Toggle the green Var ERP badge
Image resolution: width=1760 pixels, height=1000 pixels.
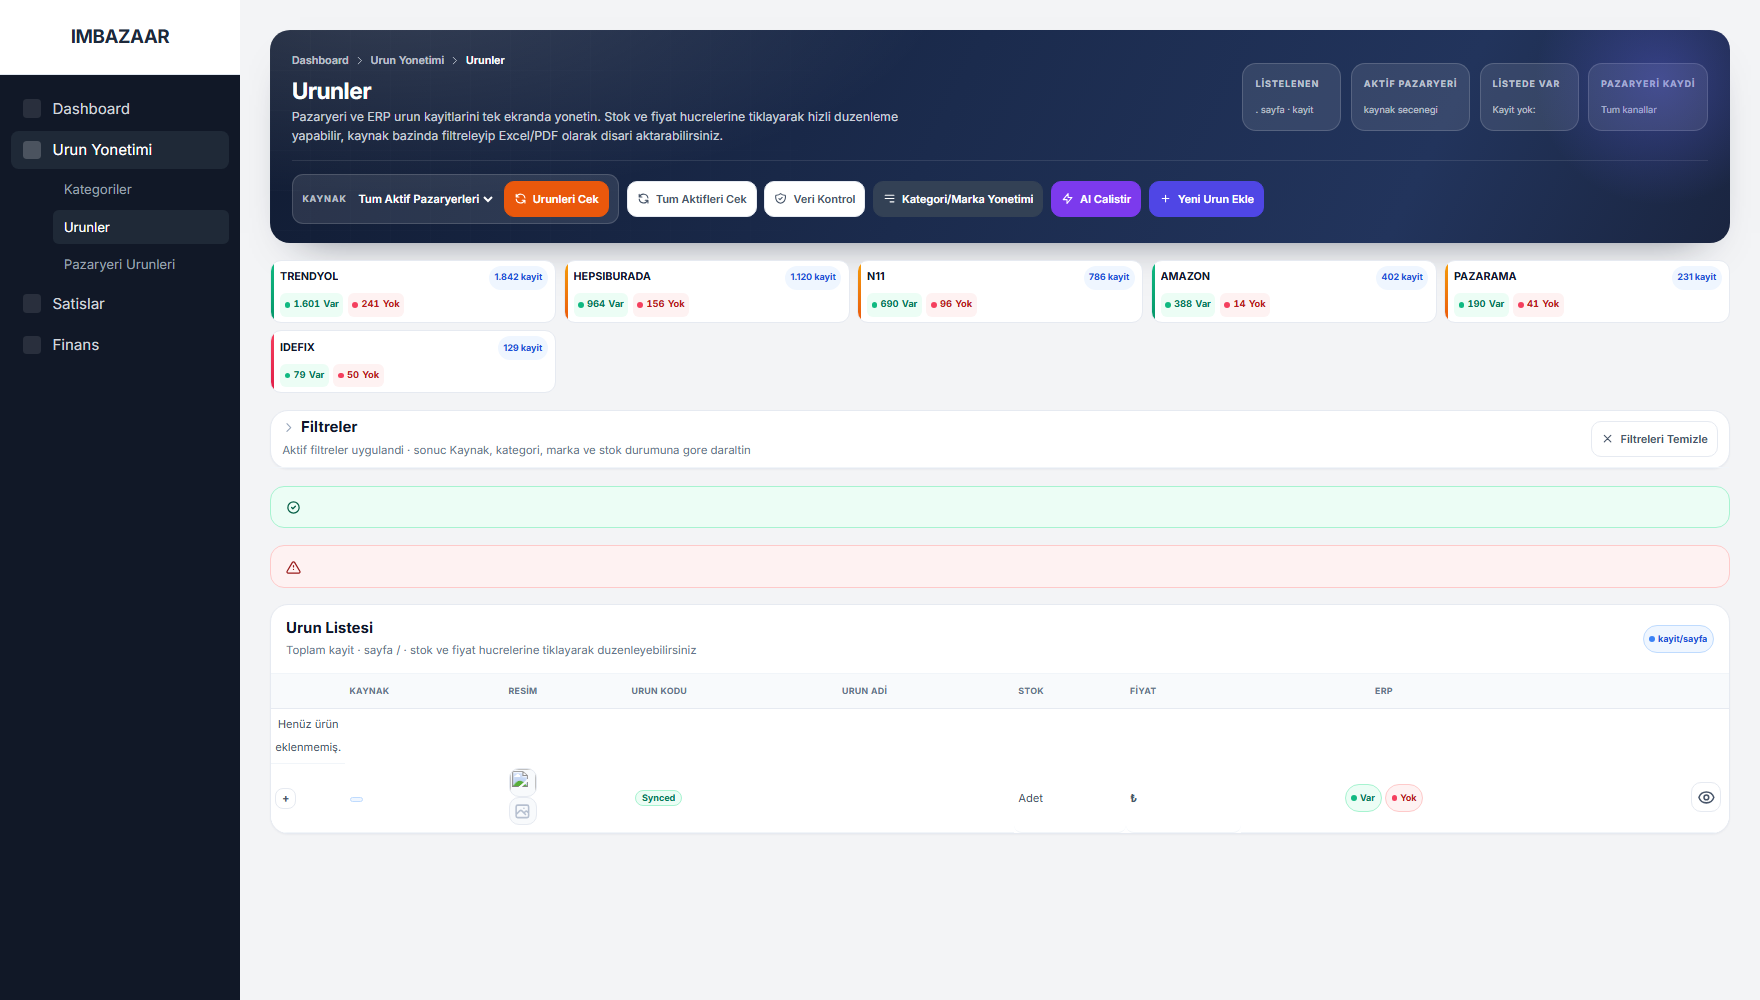tap(1362, 798)
